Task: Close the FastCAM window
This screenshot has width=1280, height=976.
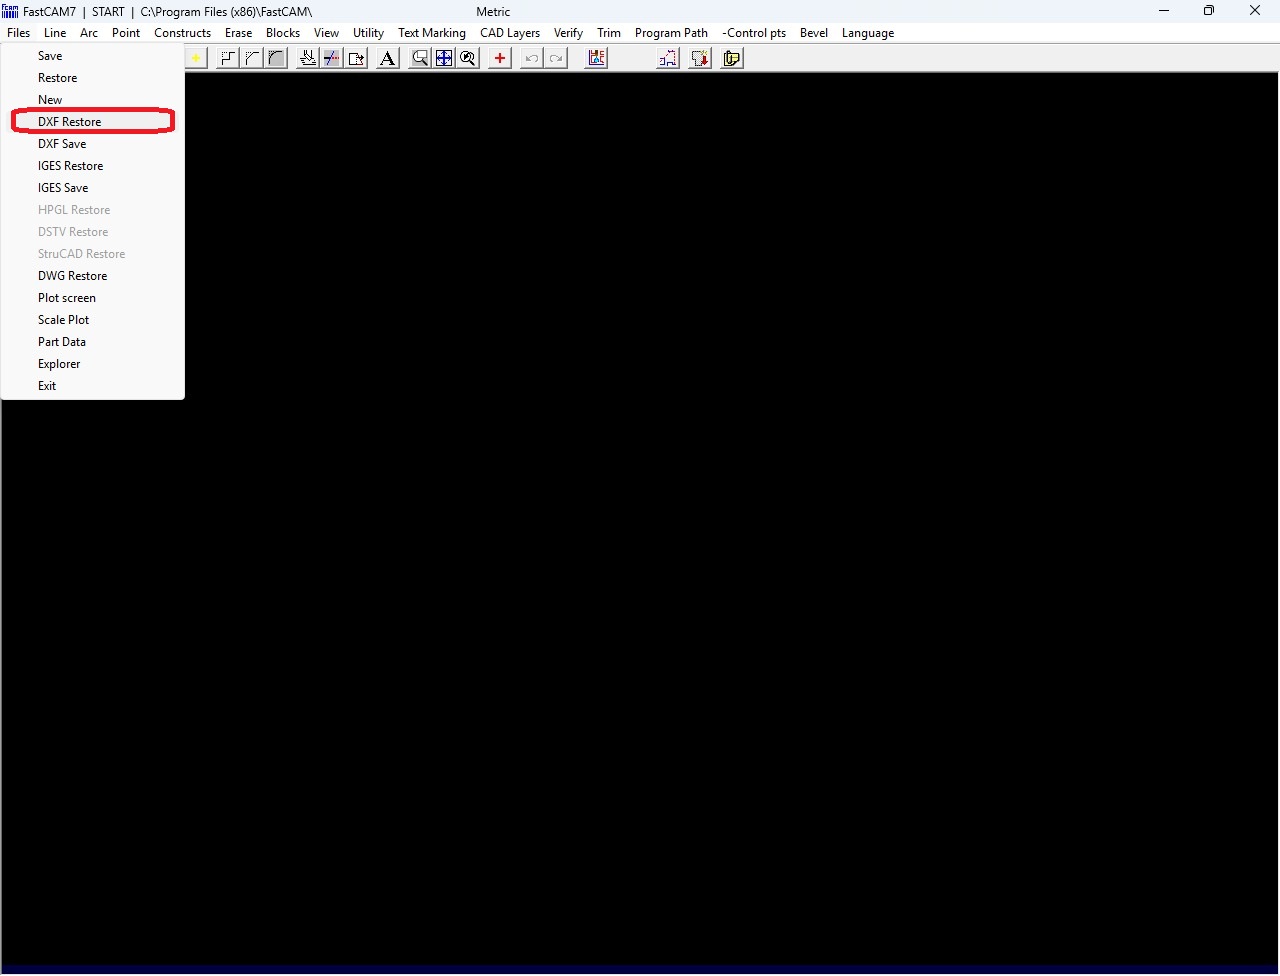Action: (1255, 11)
